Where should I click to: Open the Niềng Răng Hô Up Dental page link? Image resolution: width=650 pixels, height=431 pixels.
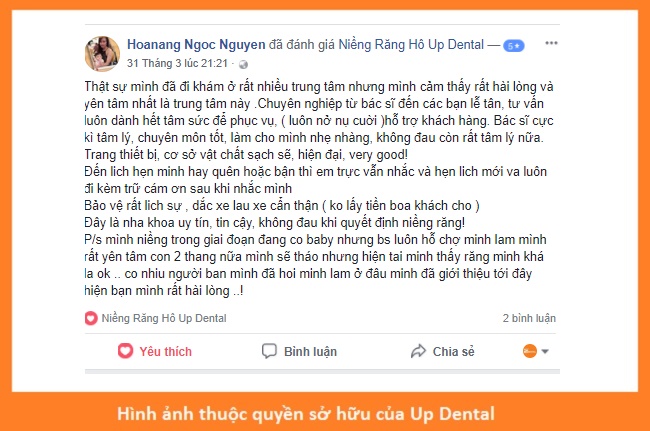pyautogui.click(x=411, y=45)
